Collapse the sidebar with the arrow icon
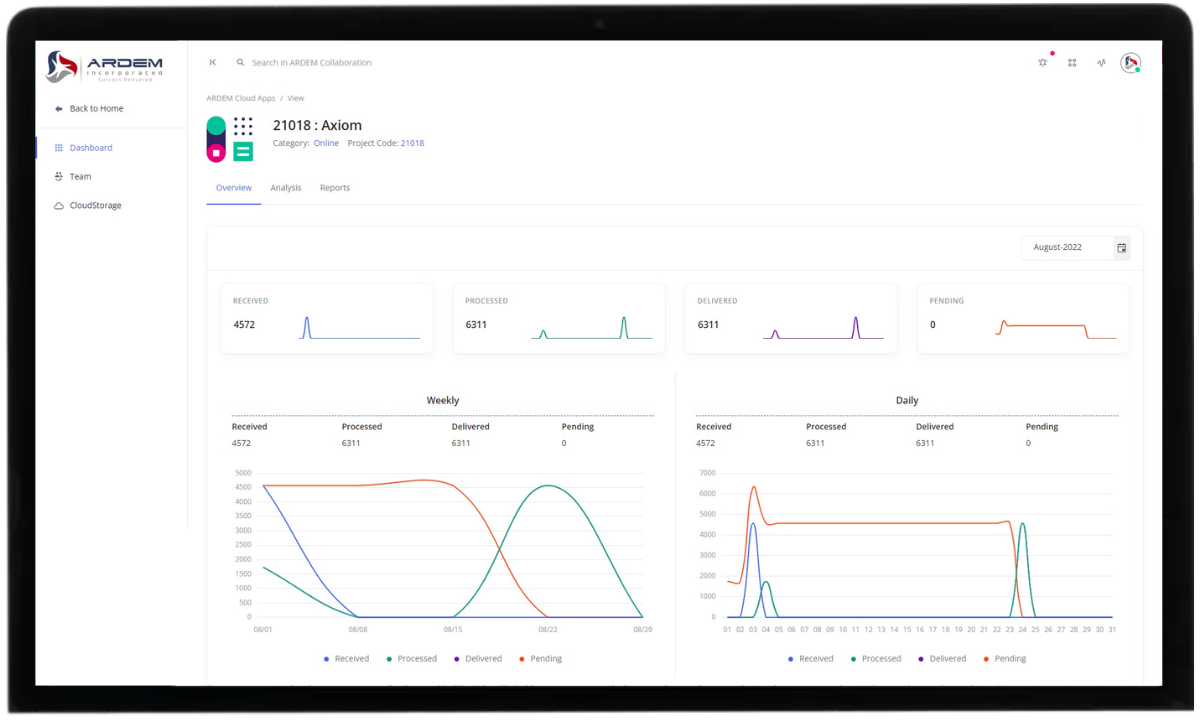Screen dimensions: 1200x720 [212, 62]
